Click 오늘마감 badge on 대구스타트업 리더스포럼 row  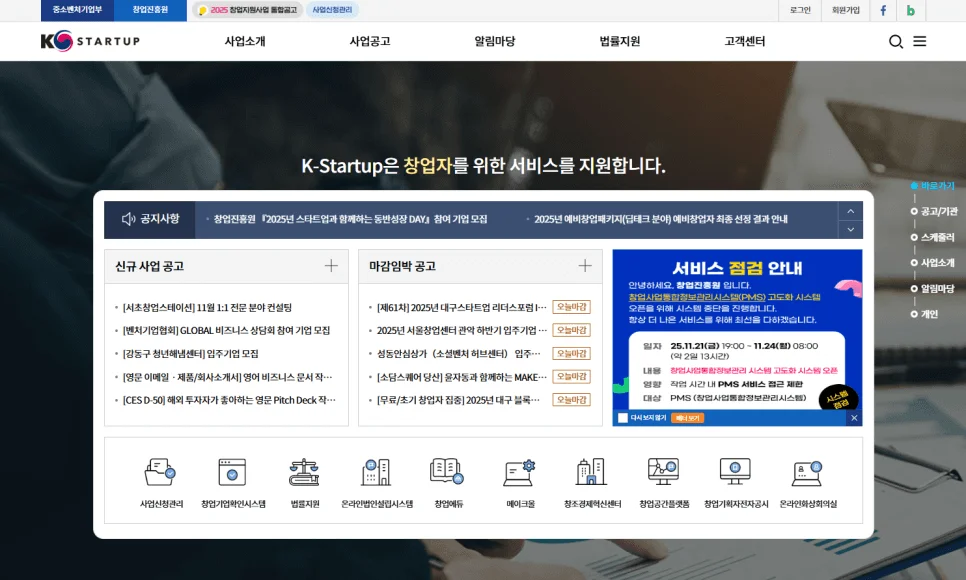point(572,307)
